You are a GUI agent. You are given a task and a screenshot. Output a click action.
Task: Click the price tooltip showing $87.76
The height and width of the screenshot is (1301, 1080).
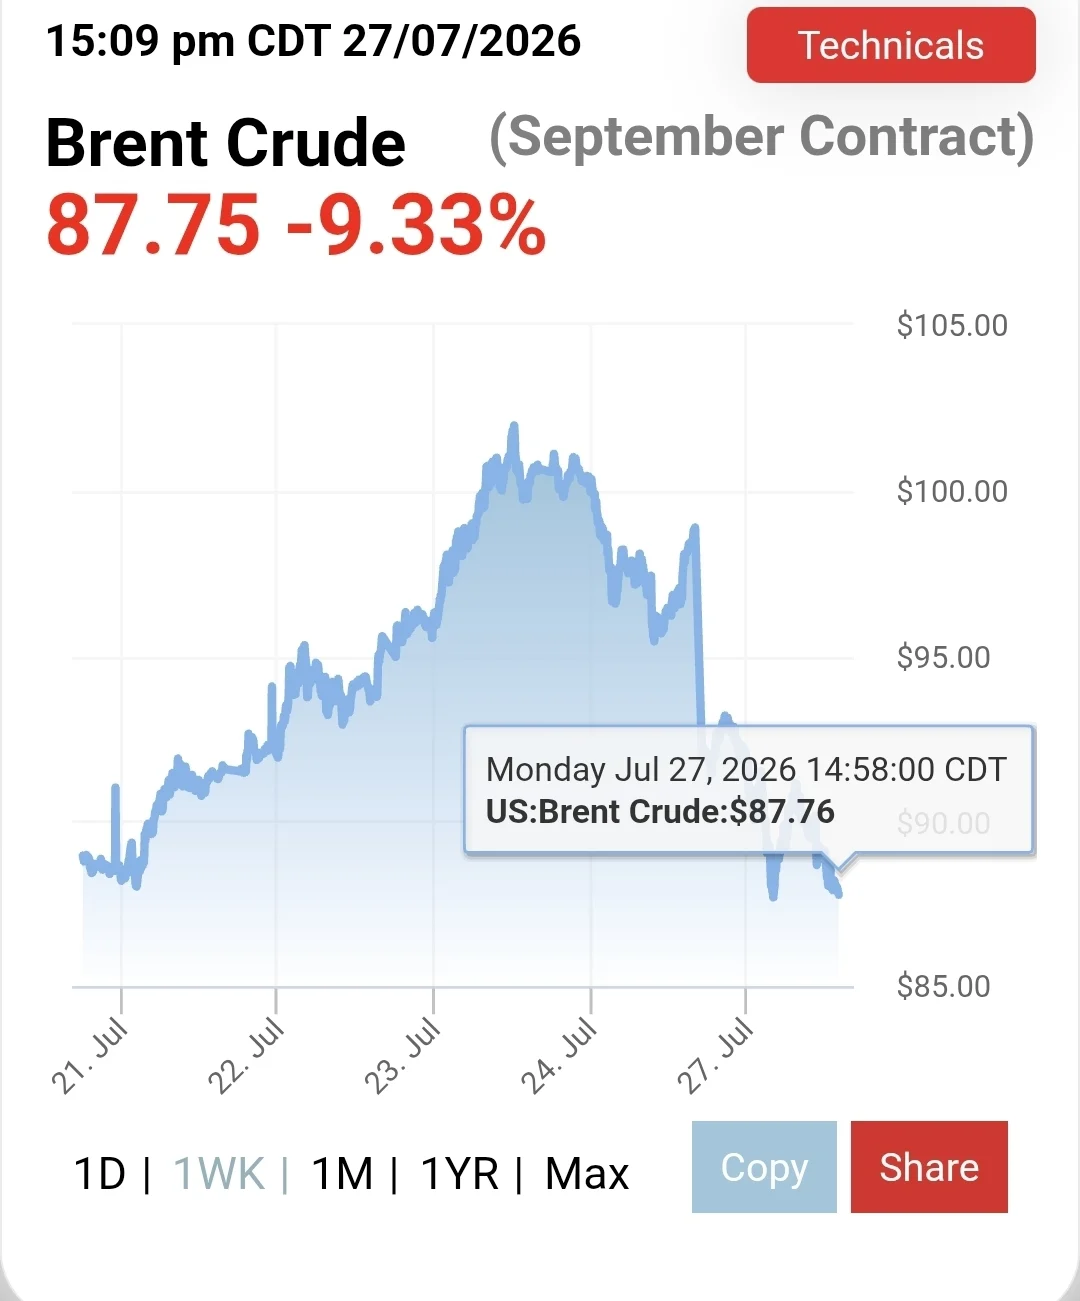coord(748,790)
